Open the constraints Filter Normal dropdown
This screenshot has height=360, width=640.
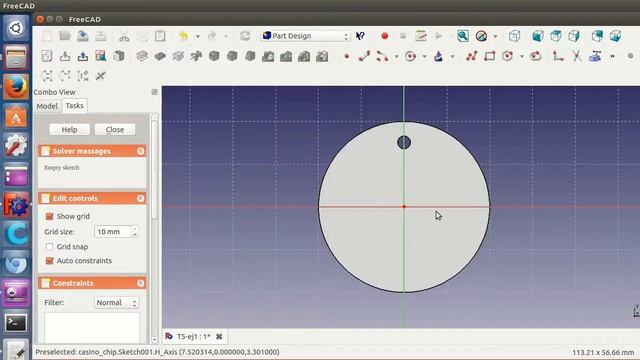(x=116, y=302)
